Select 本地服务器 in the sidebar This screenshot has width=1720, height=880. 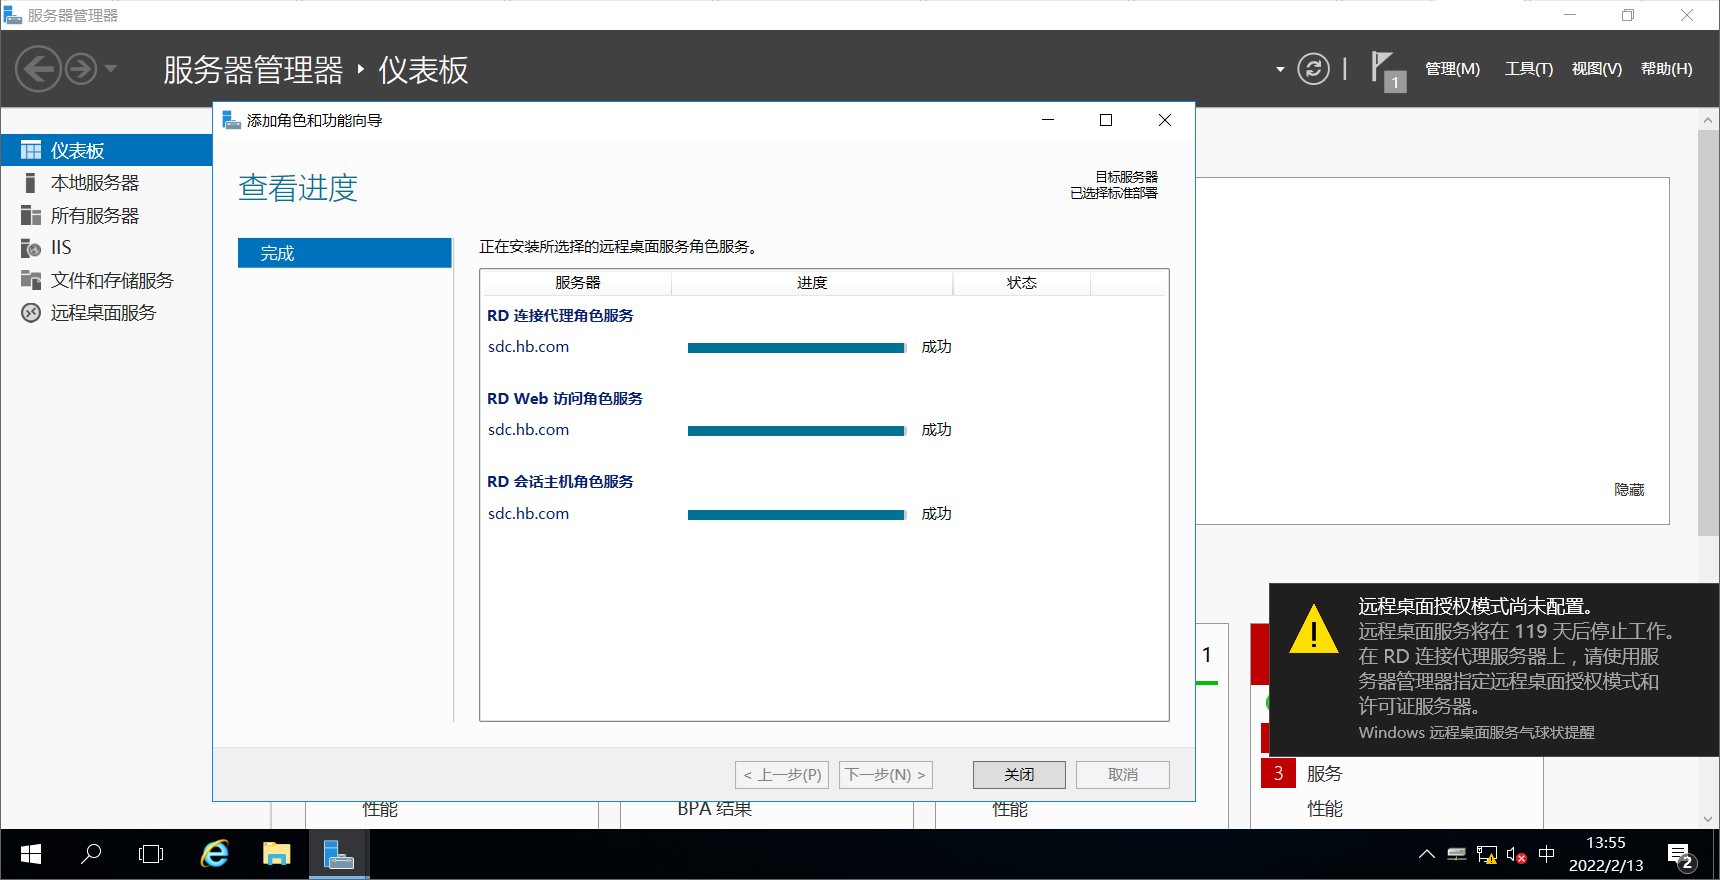click(x=95, y=183)
